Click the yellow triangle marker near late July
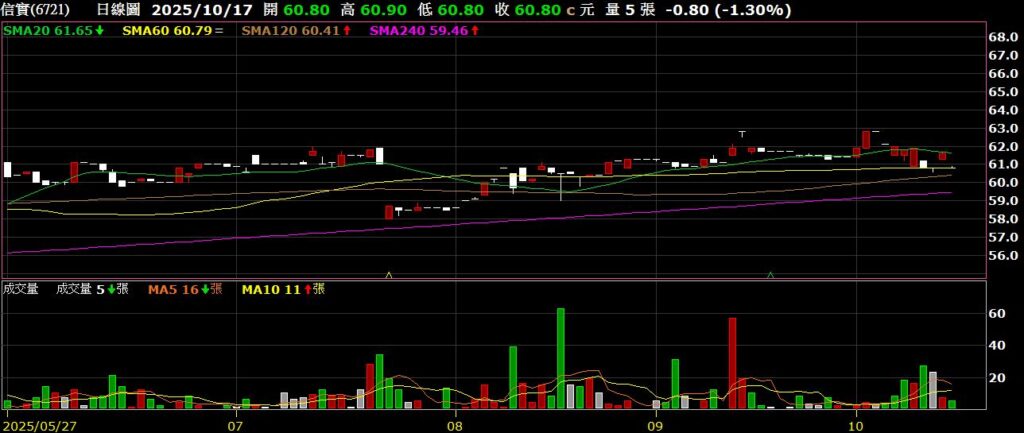The image size is (1024, 433). pyautogui.click(x=388, y=274)
